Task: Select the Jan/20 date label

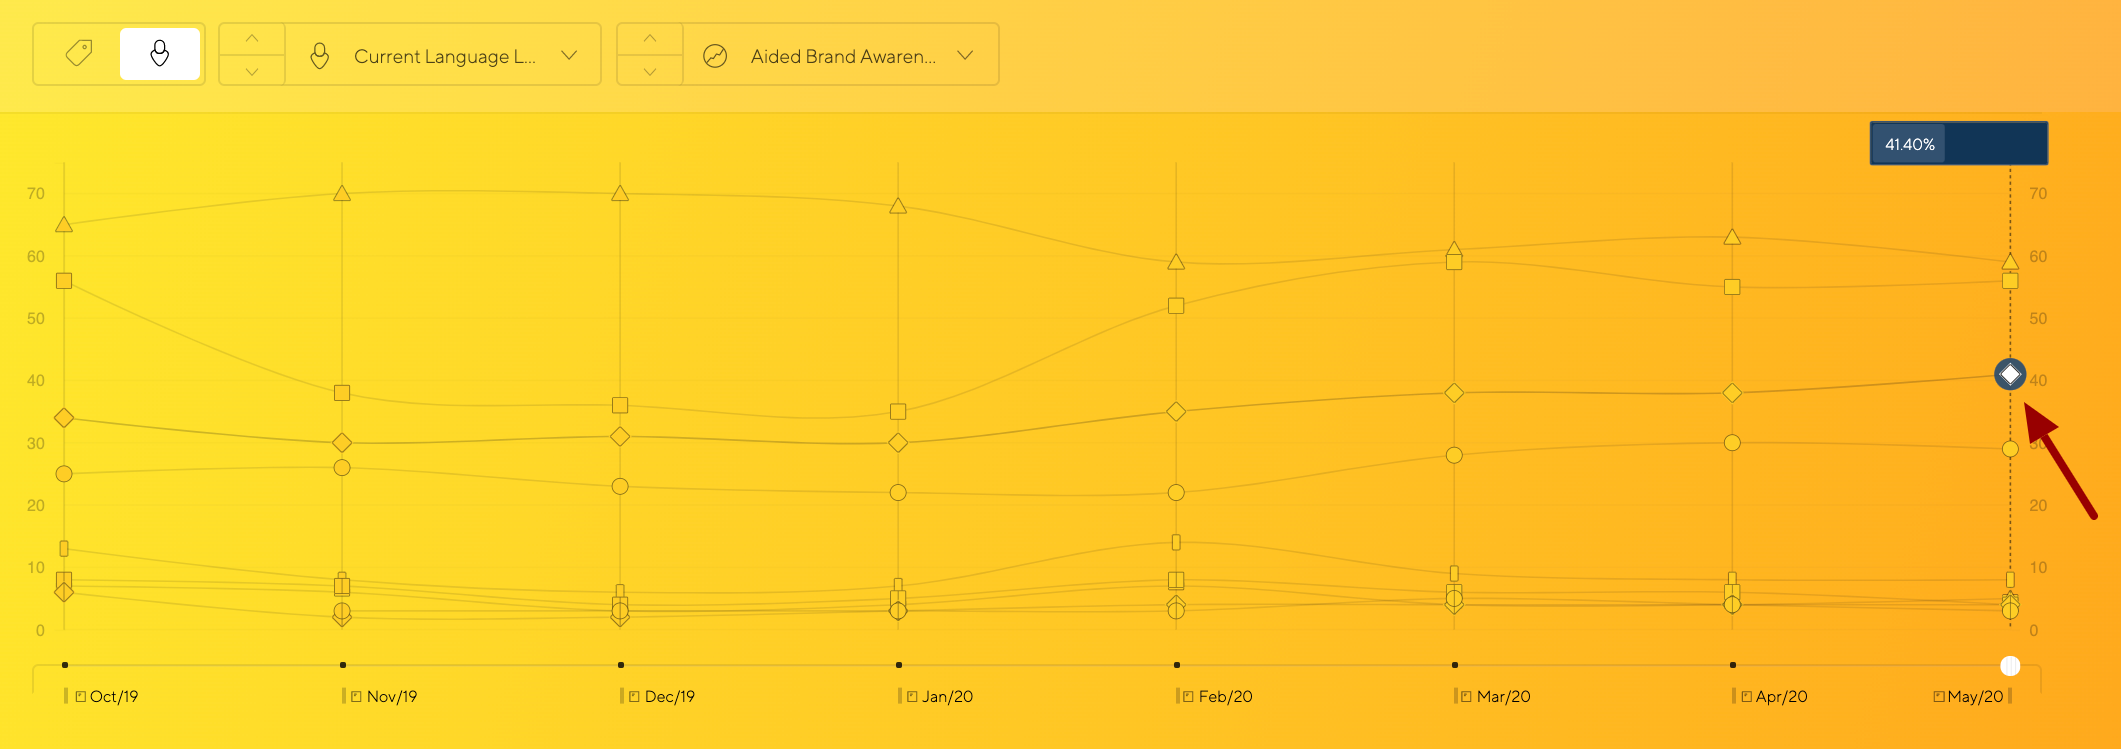Action: (946, 696)
